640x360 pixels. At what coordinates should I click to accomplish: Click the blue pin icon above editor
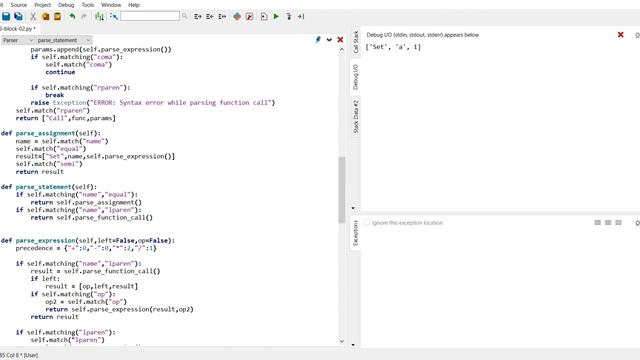[318, 40]
